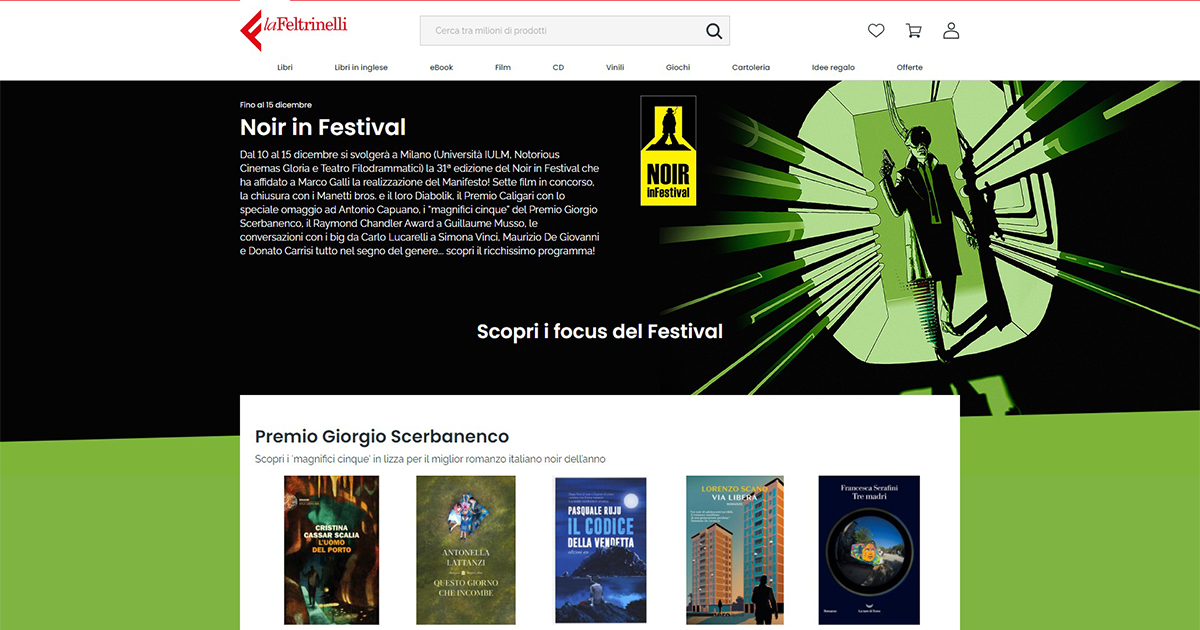Click the search magnifier icon

click(714, 31)
